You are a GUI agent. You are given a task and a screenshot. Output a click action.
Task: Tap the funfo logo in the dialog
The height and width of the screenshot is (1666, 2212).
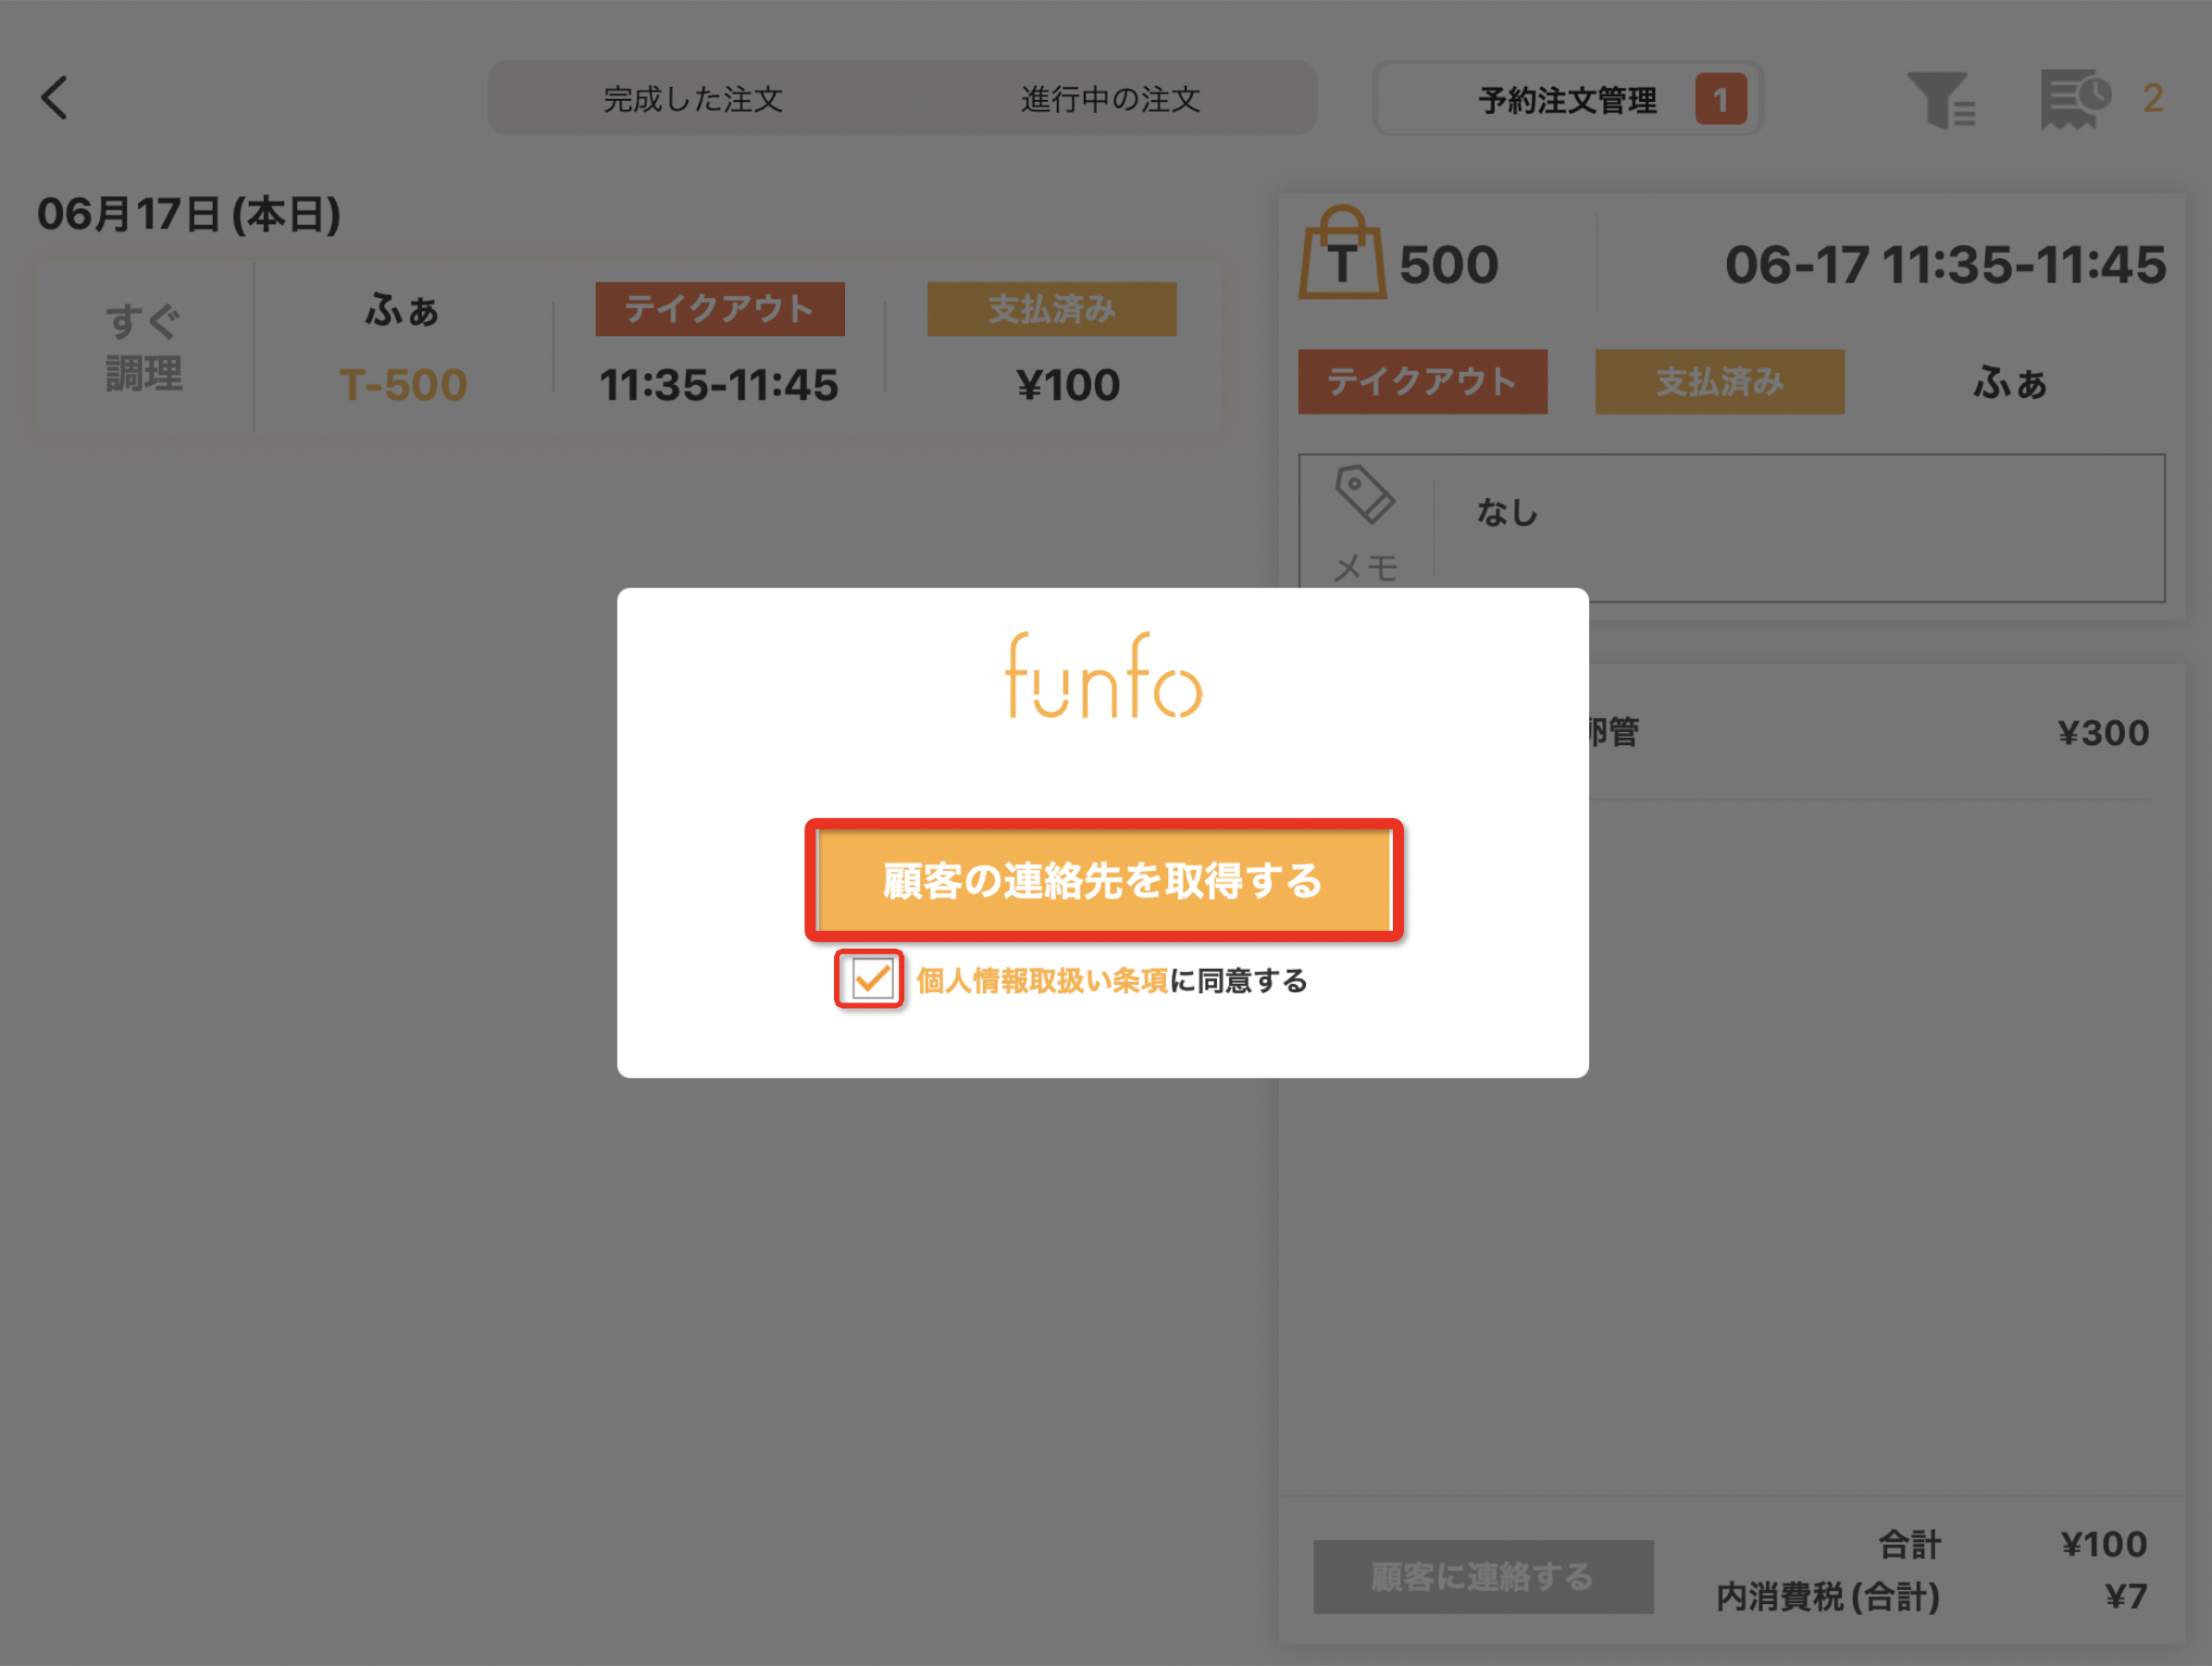pos(1103,675)
